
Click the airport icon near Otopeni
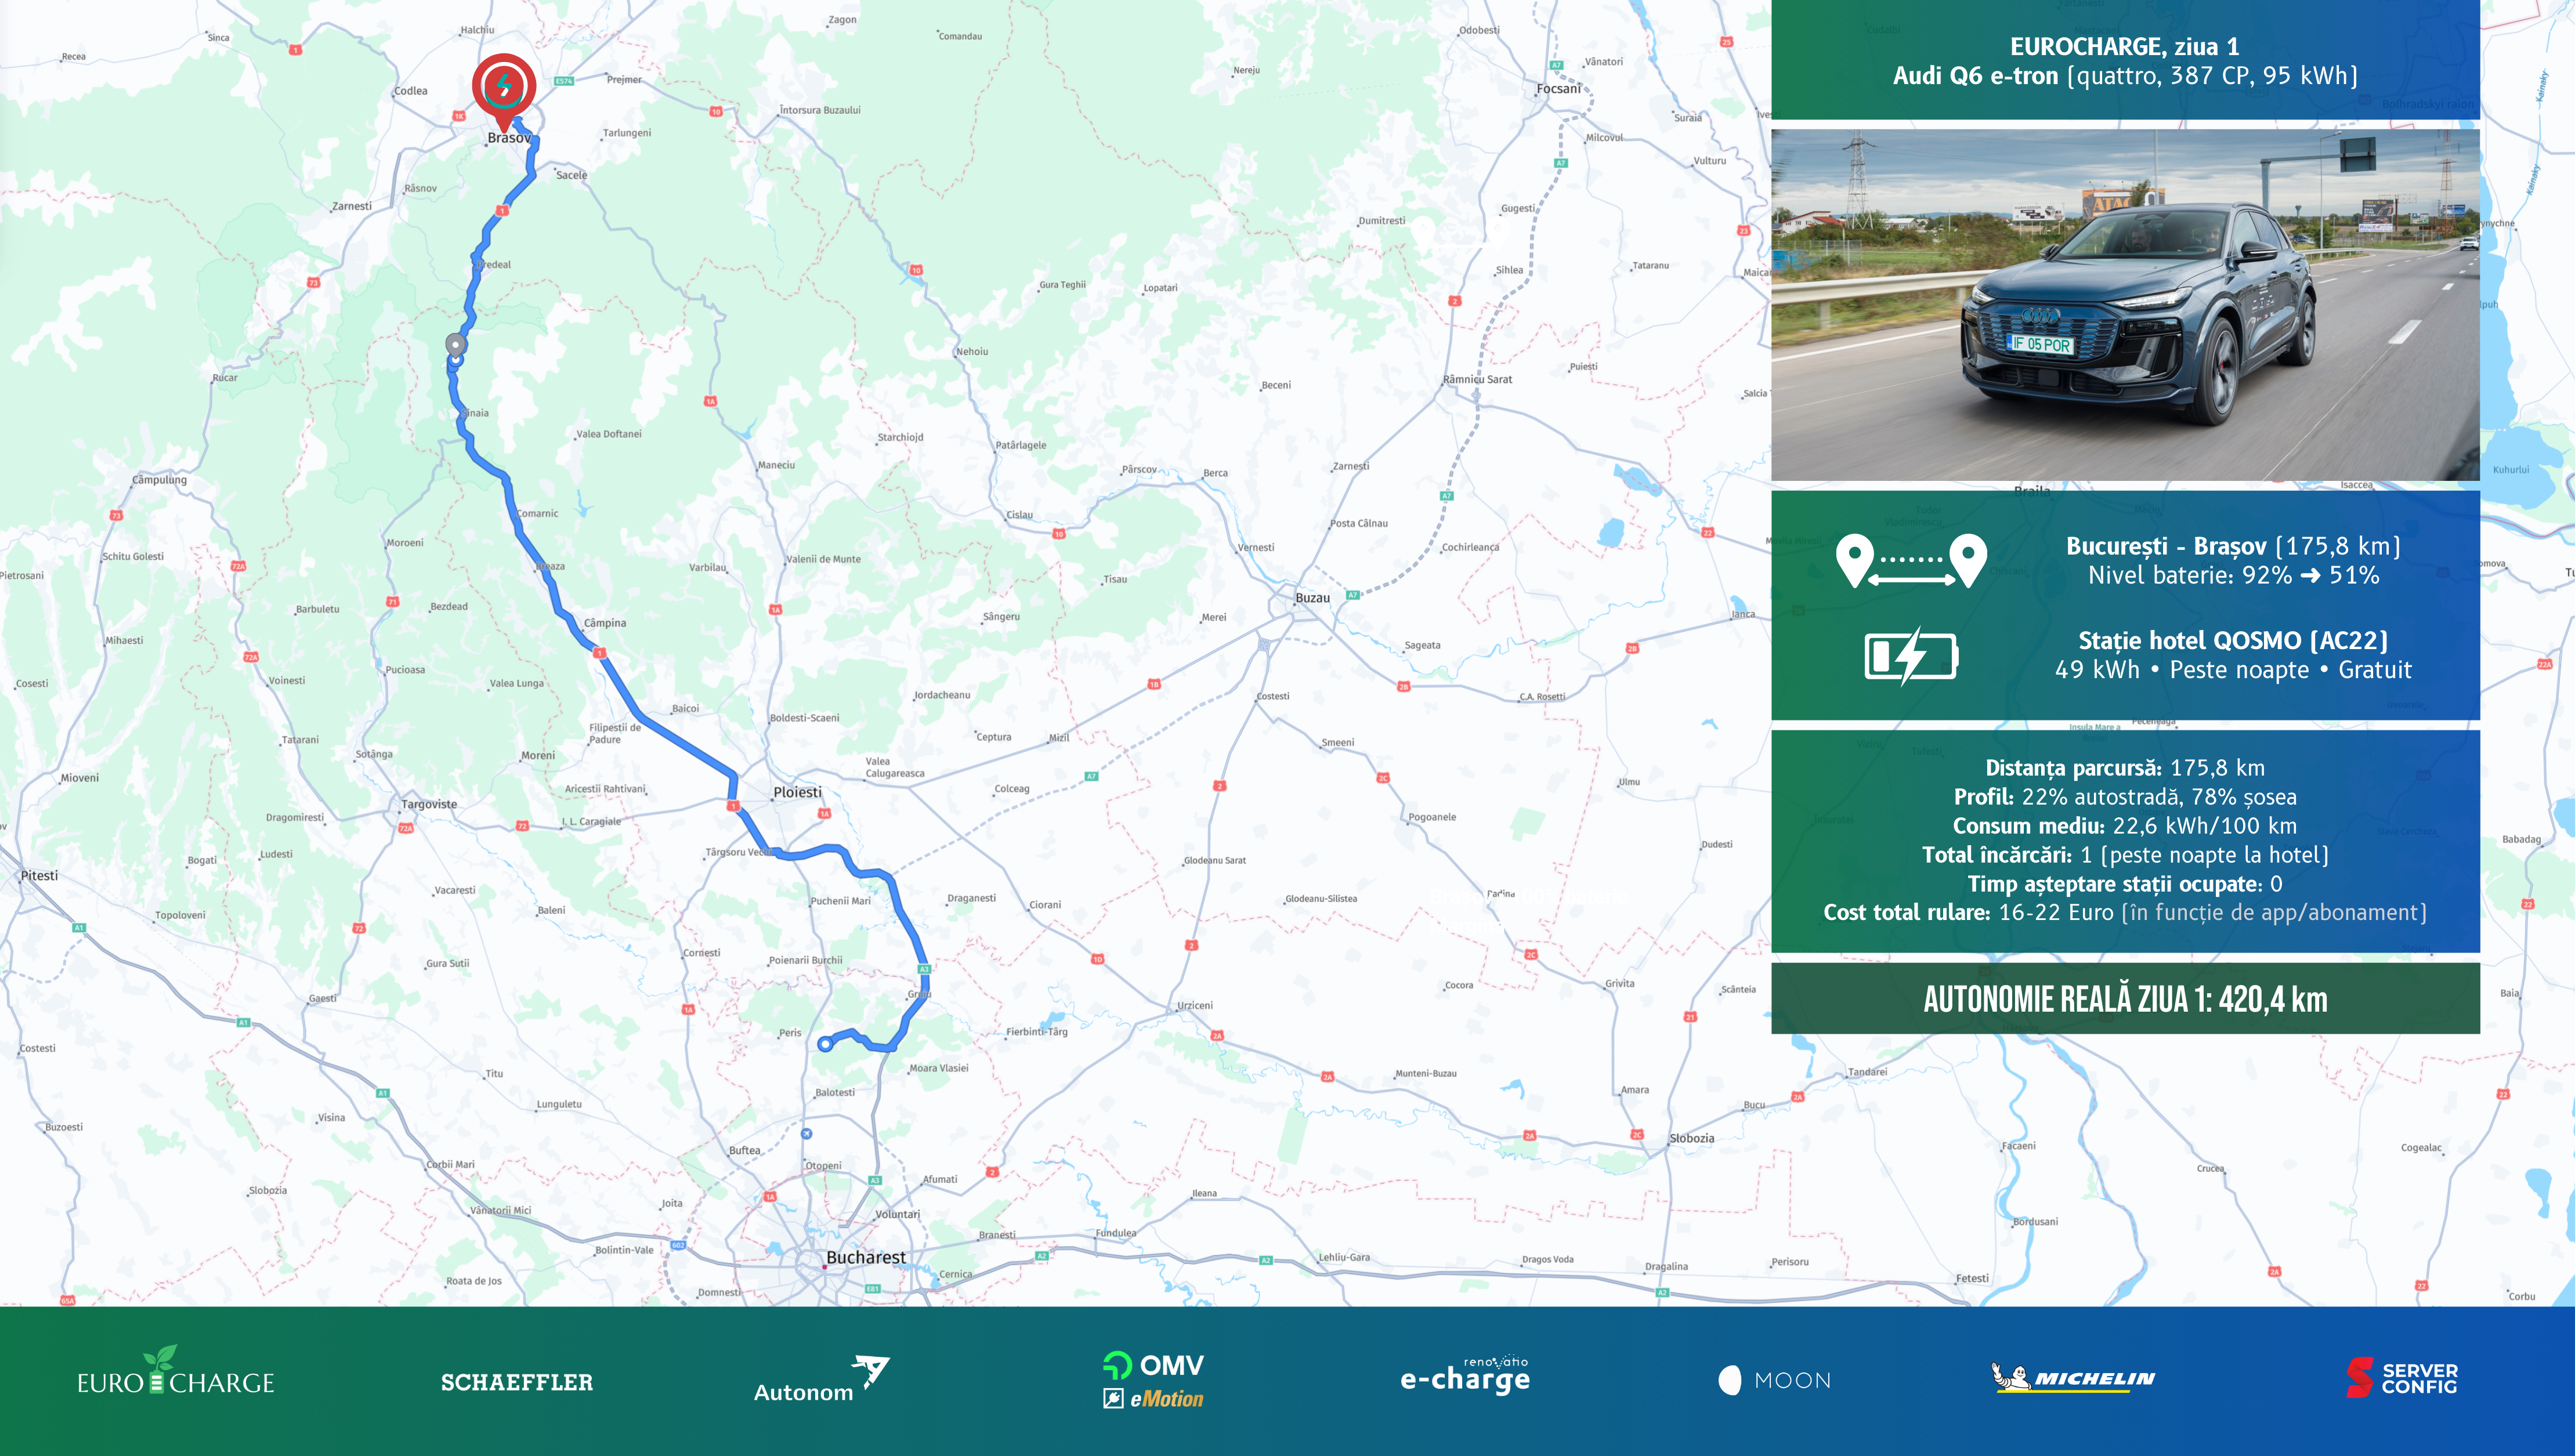pos(806,1133)
